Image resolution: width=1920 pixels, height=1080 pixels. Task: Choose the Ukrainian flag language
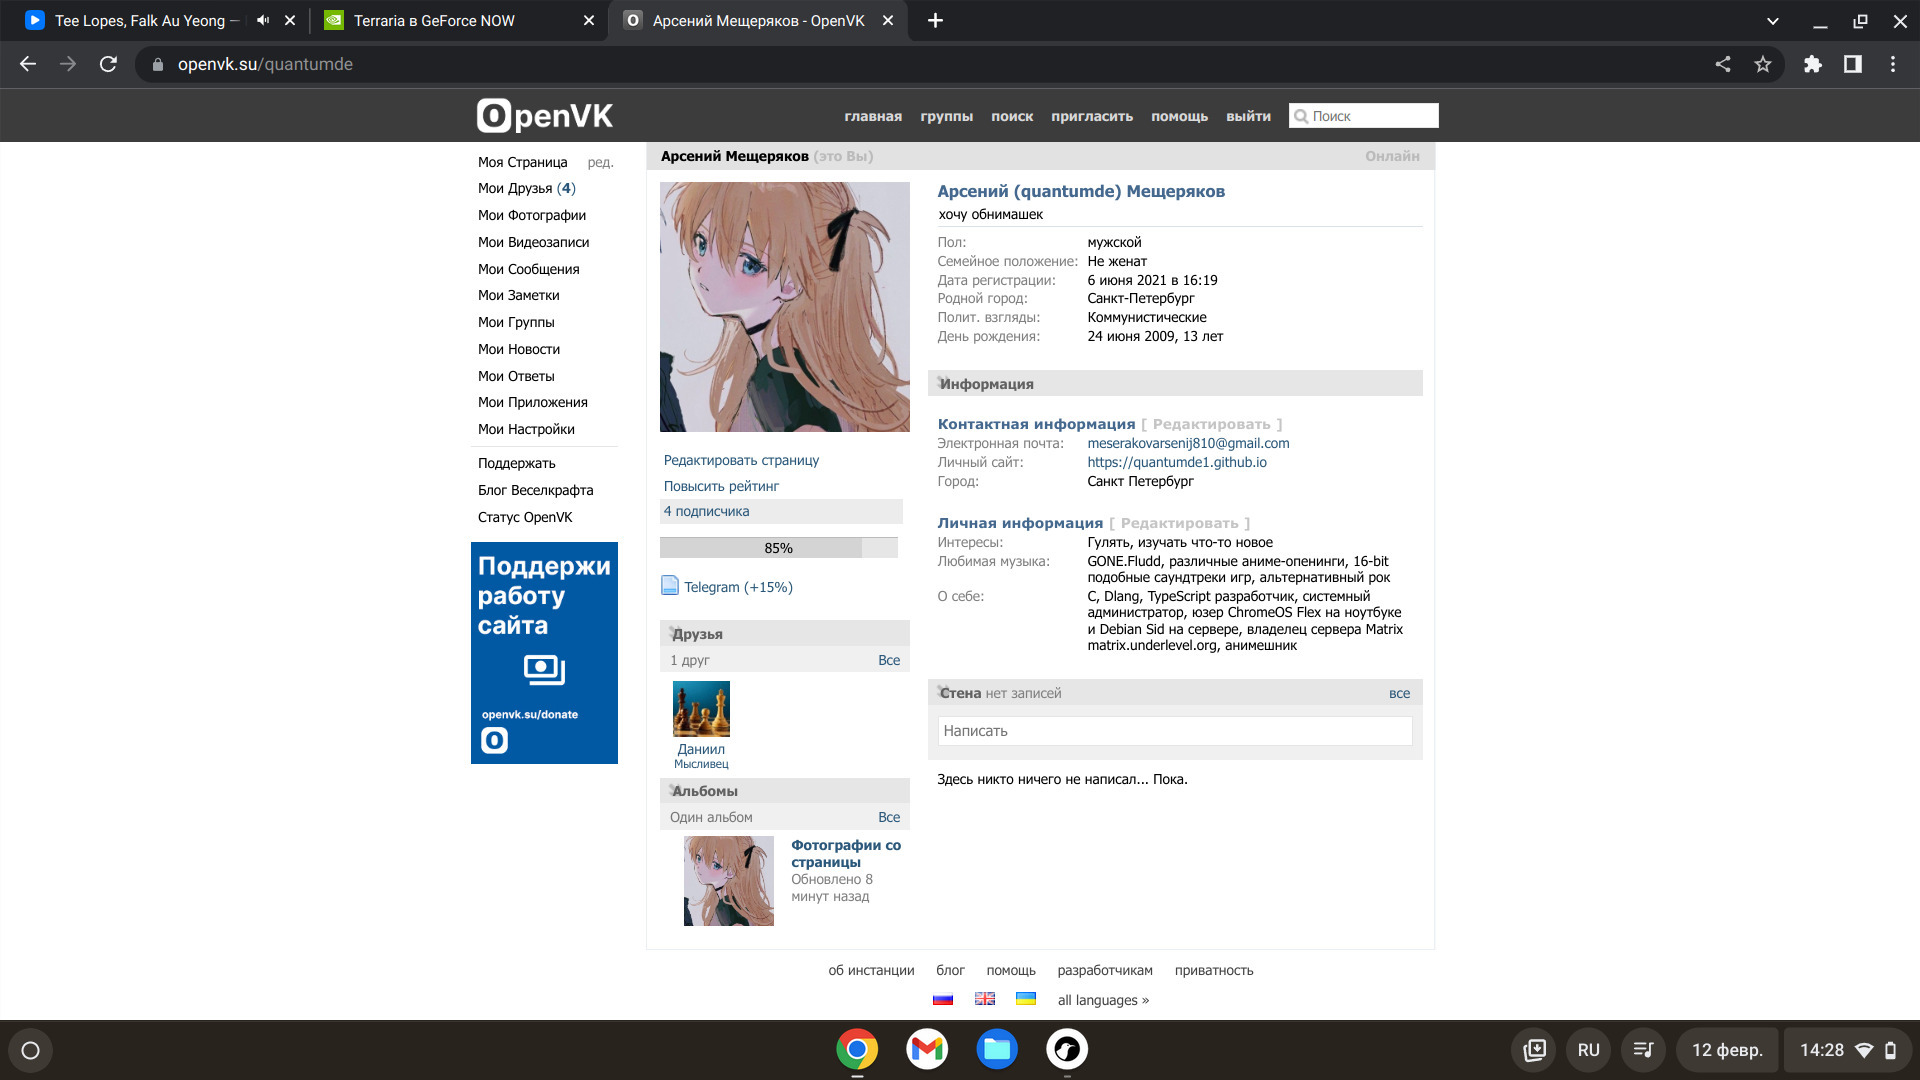(1026, 999)
